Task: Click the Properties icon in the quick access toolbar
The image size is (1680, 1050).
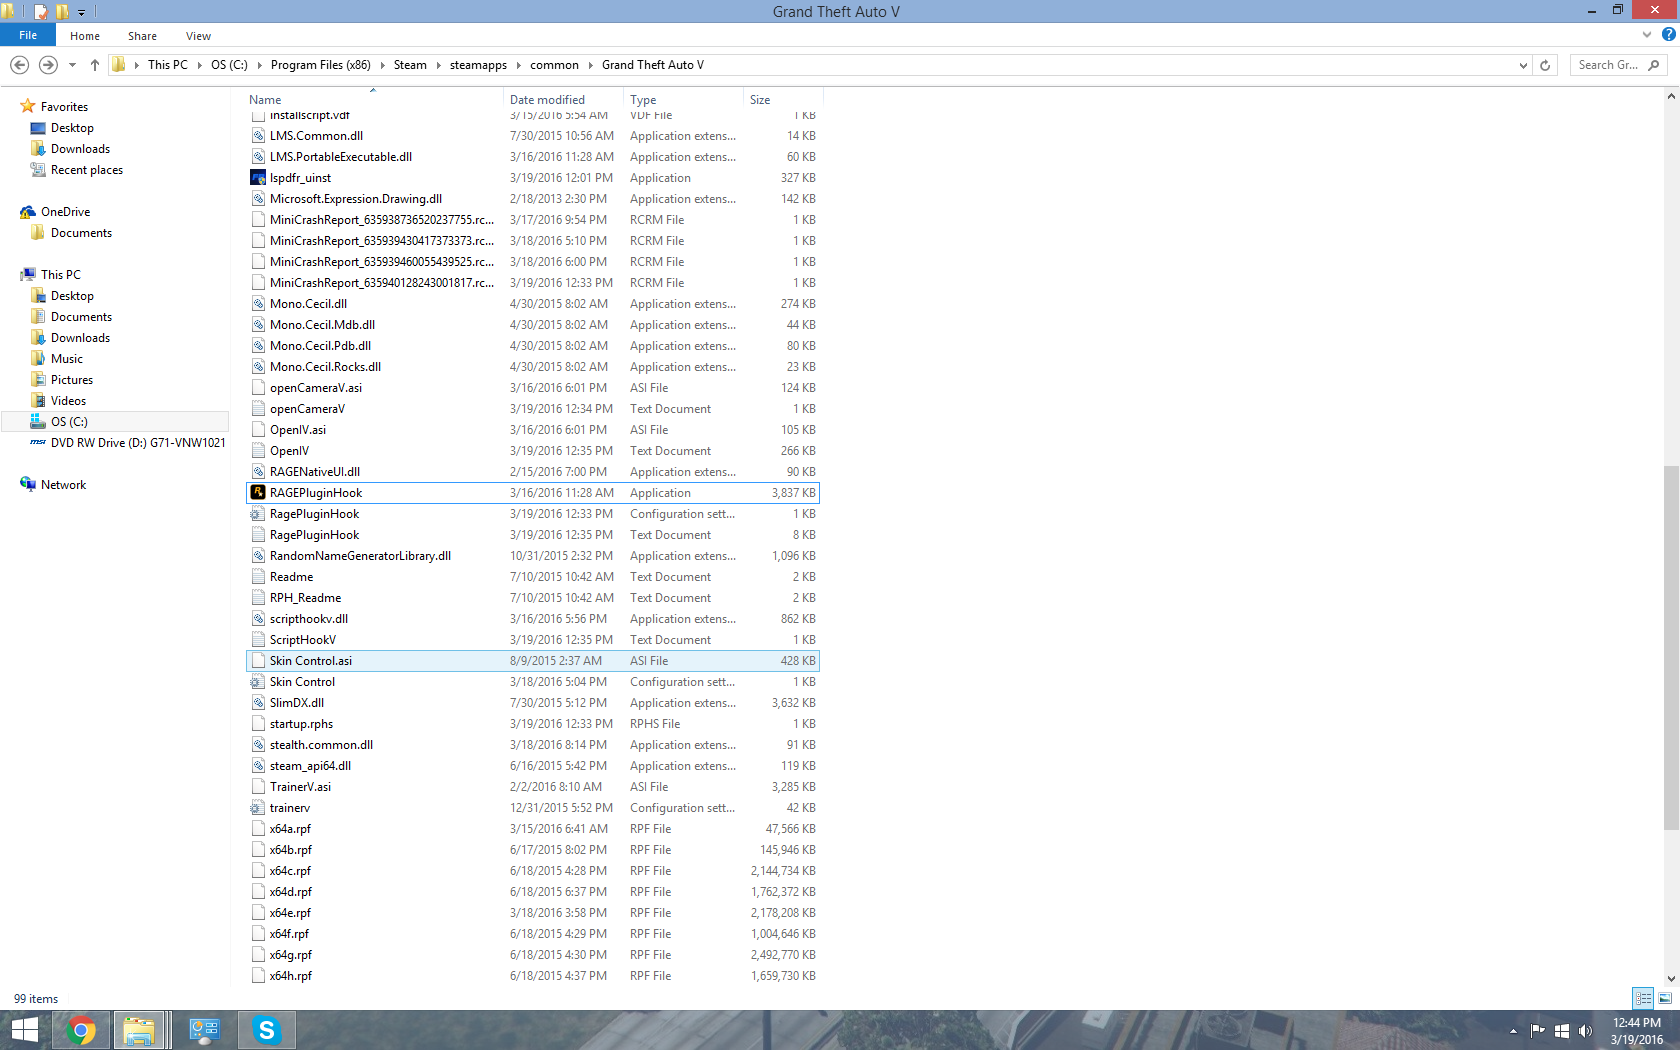Action: click(x=40, y=11)
